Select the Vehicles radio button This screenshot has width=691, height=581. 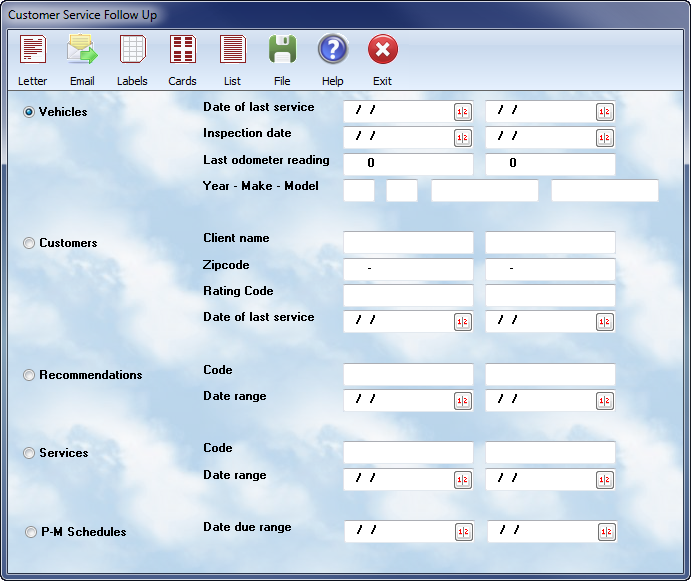tap(29, 112)
